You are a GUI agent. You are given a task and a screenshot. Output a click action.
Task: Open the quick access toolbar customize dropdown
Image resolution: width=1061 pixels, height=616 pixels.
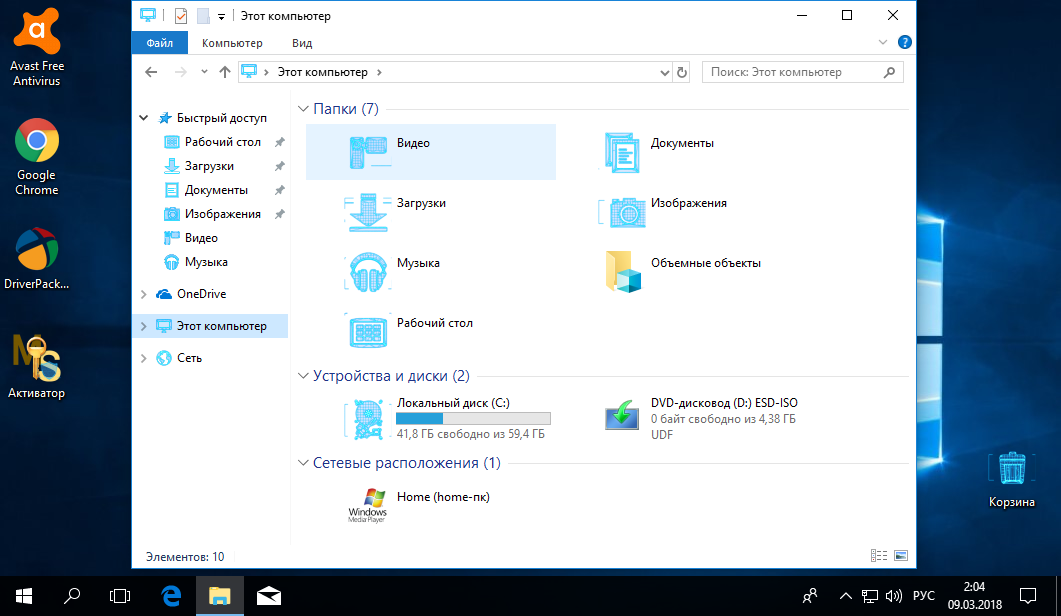(221, 17)
